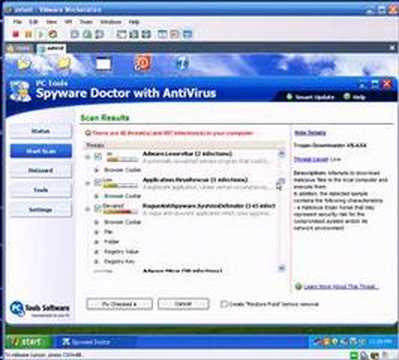Viewport: 399px width, 360px height.
Task: Expand the File infection node
Action: 97,232
